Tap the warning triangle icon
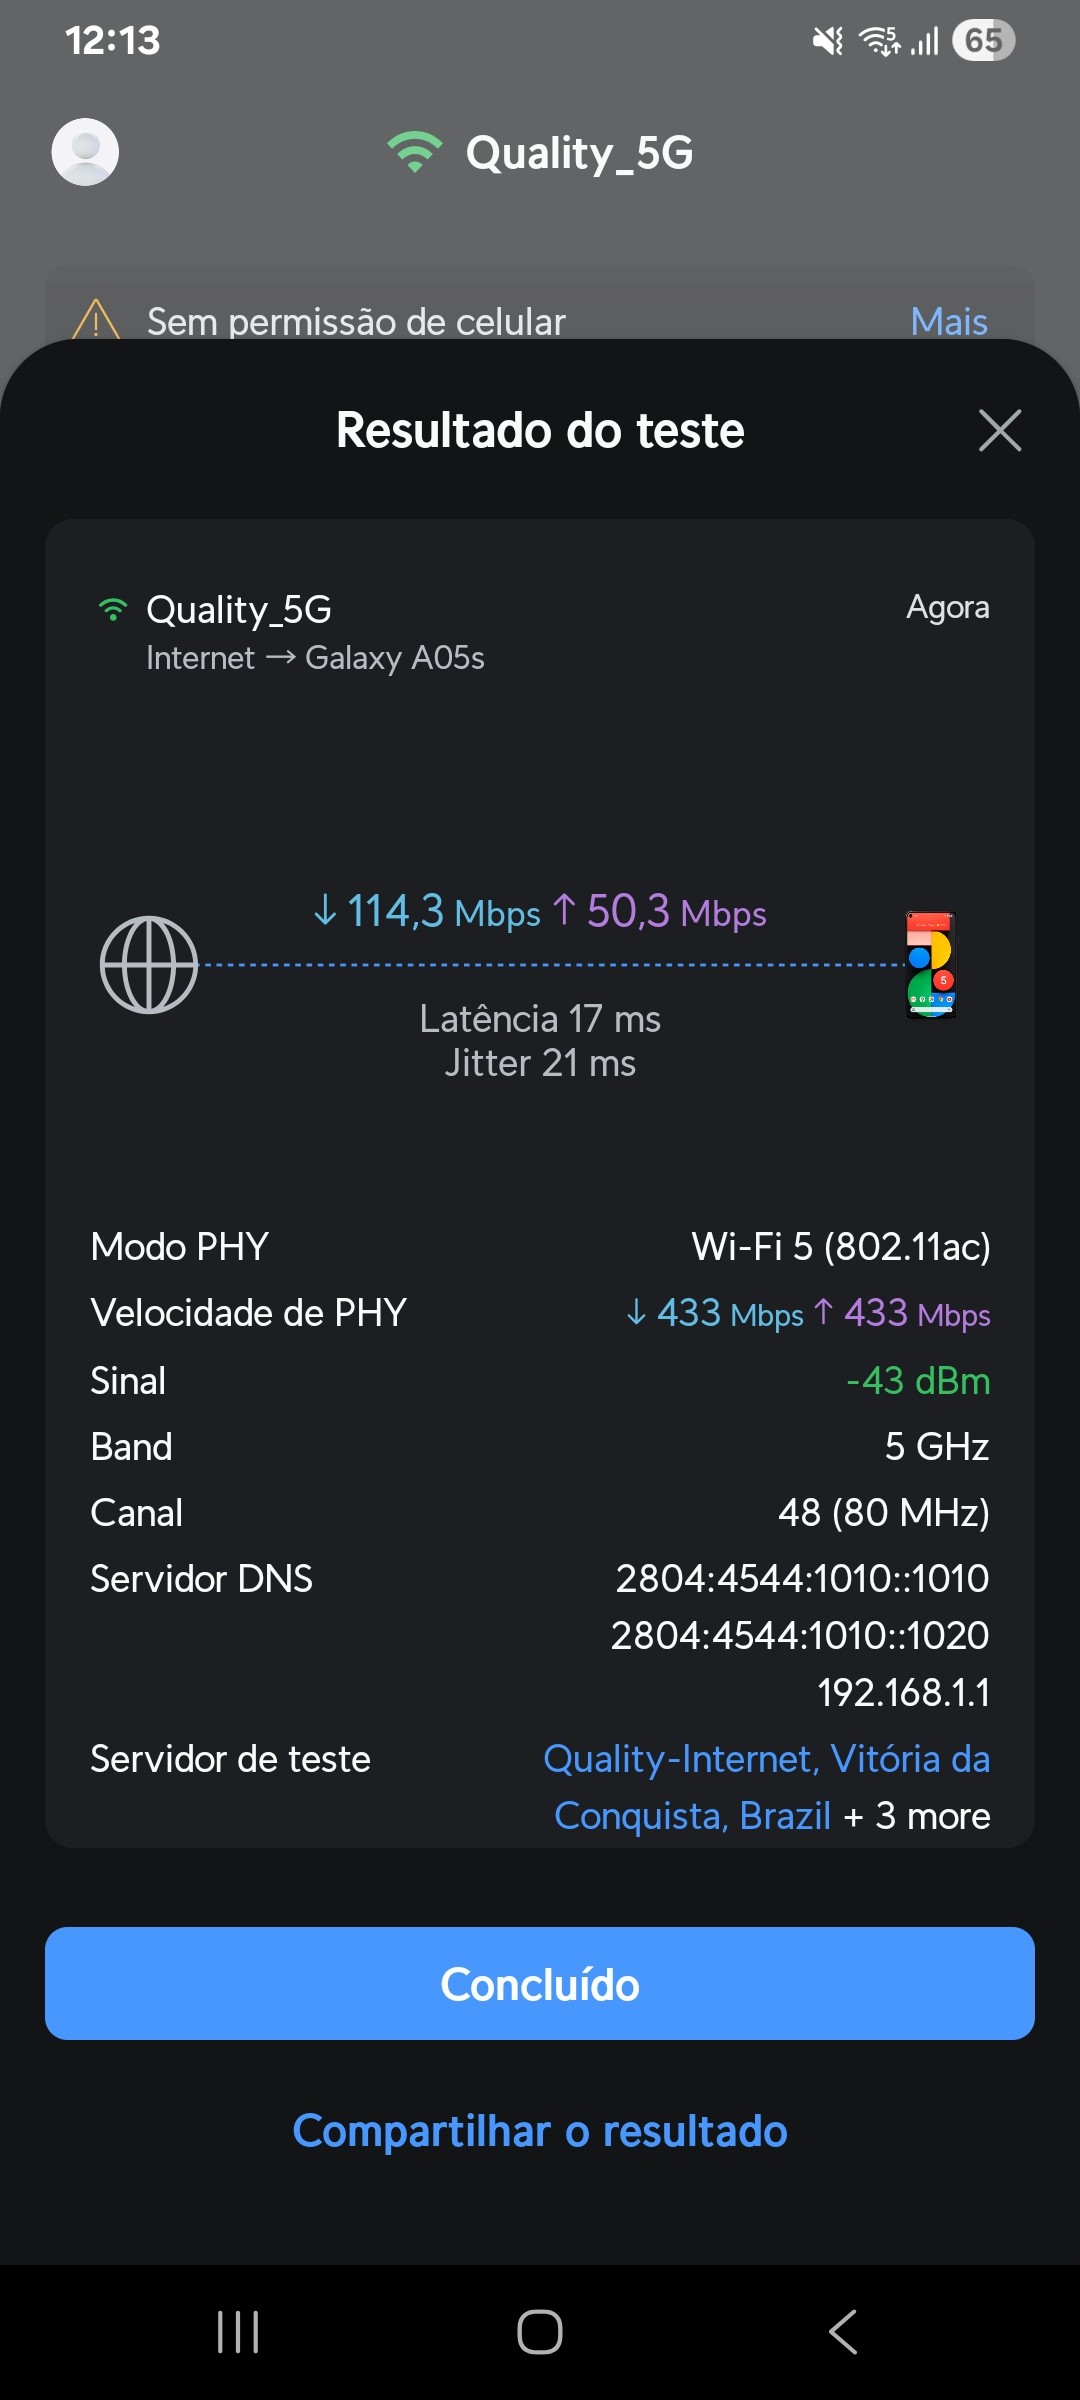 96,320
